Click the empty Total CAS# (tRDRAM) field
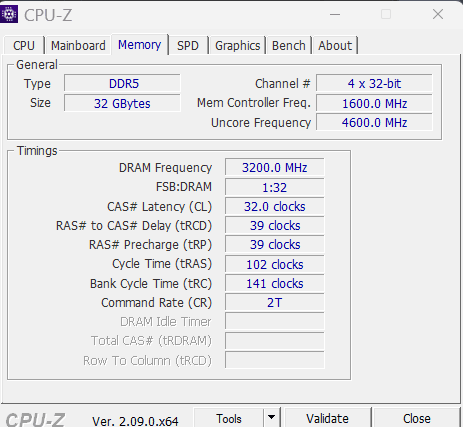Viewport: 463px width, 427px height. tap(275, 341)
